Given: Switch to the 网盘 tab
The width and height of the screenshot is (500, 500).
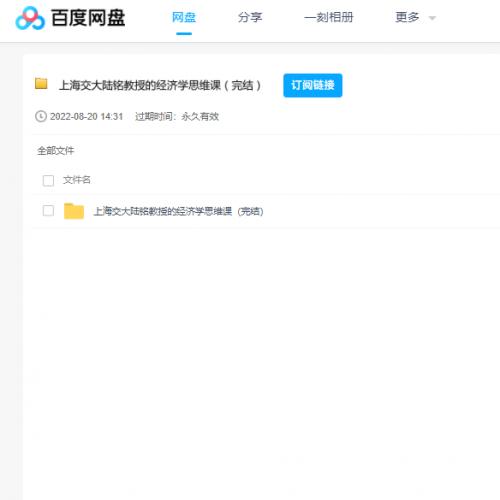Looking at the screenshot, I should click(184, 17).
